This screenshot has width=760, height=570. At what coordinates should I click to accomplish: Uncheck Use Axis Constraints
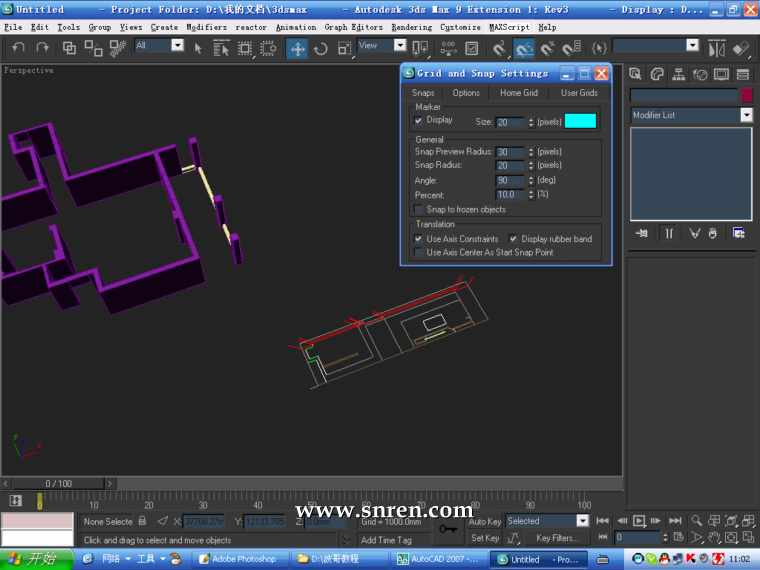419,239
